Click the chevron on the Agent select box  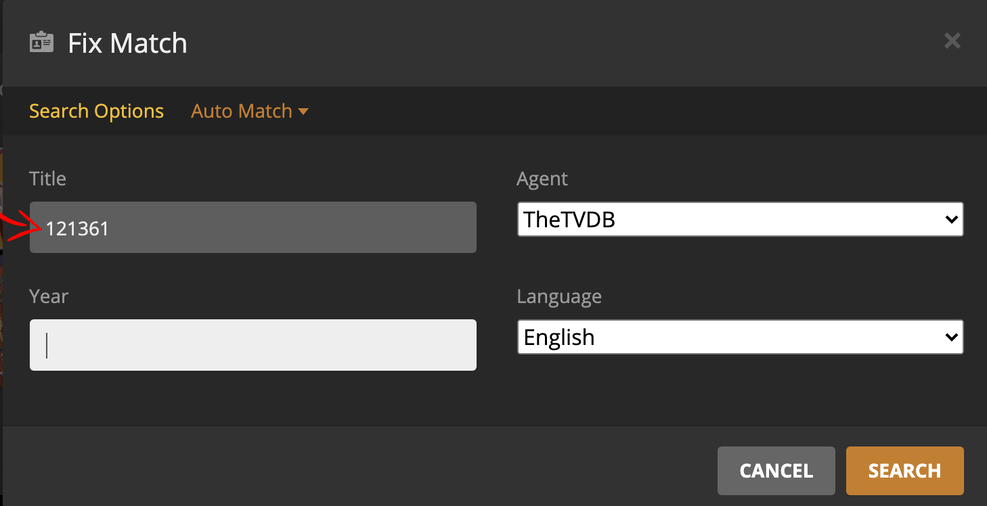pos(951,220)
